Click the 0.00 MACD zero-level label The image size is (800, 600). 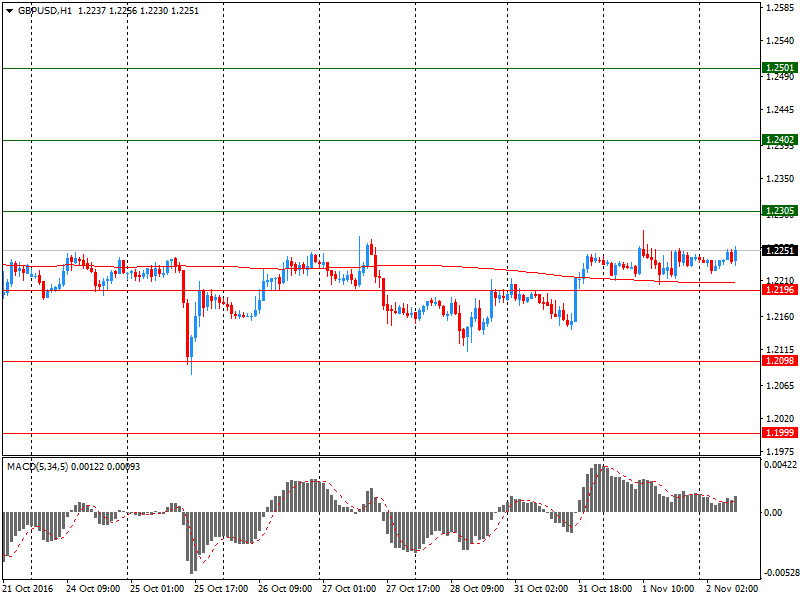tap(773, 513)
